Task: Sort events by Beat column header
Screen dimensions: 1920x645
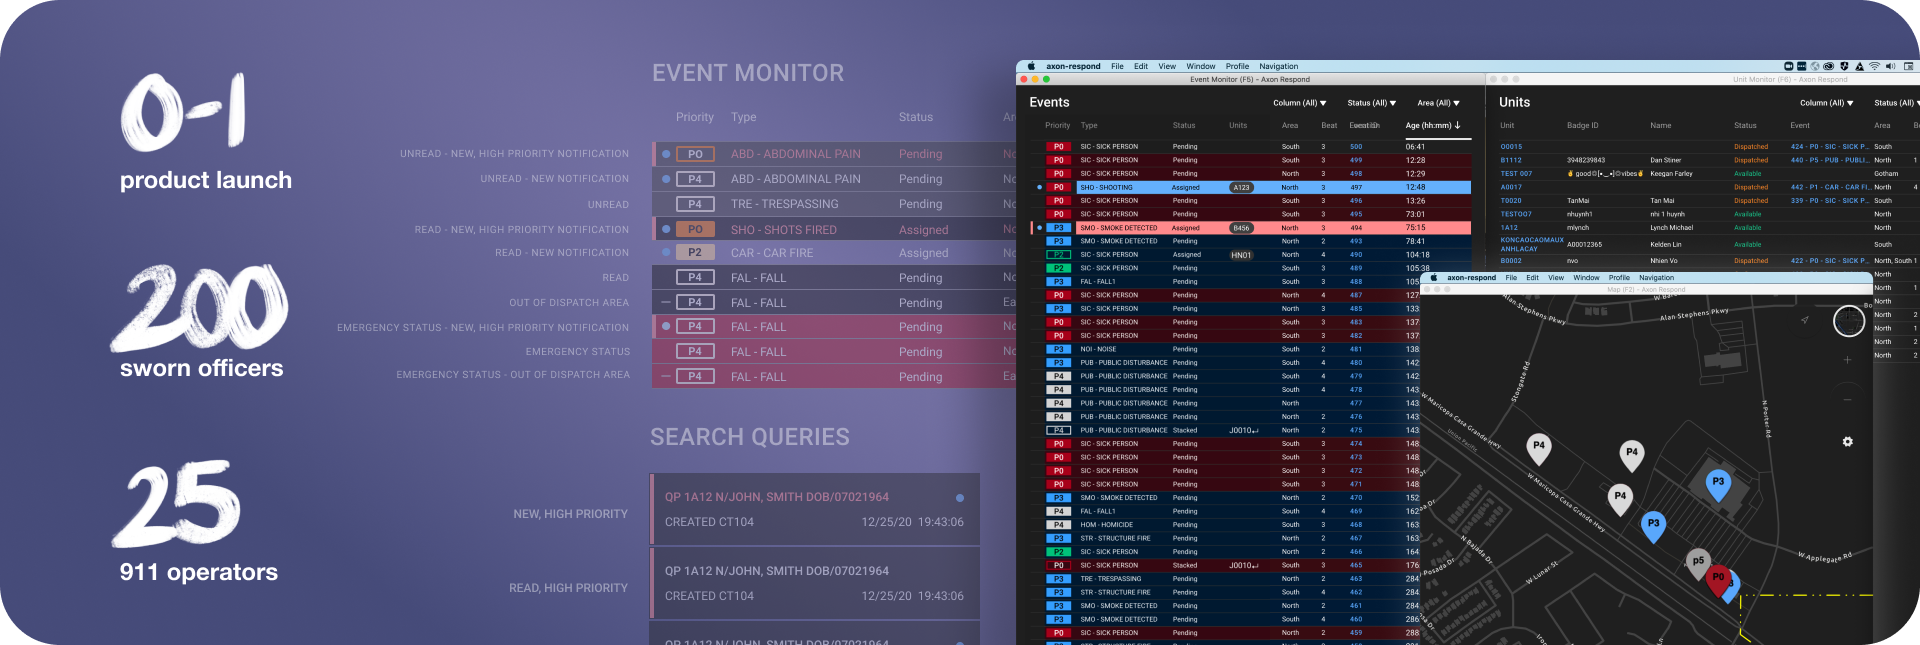Action: pos(1329,126)
